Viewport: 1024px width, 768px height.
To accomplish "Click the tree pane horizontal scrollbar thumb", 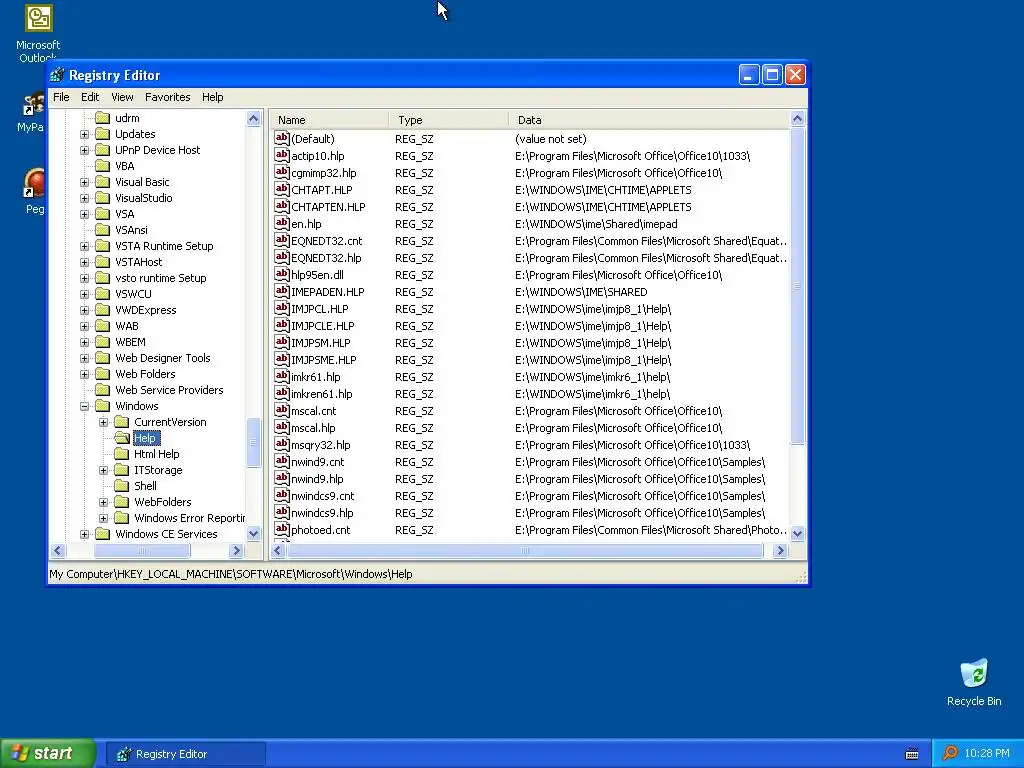I will [x=142, y=551].
